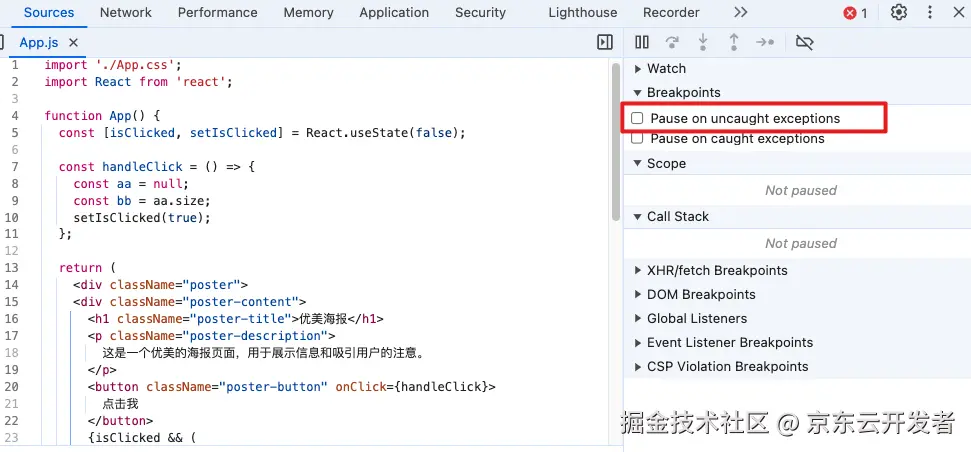Click the red error count badge

855,13
